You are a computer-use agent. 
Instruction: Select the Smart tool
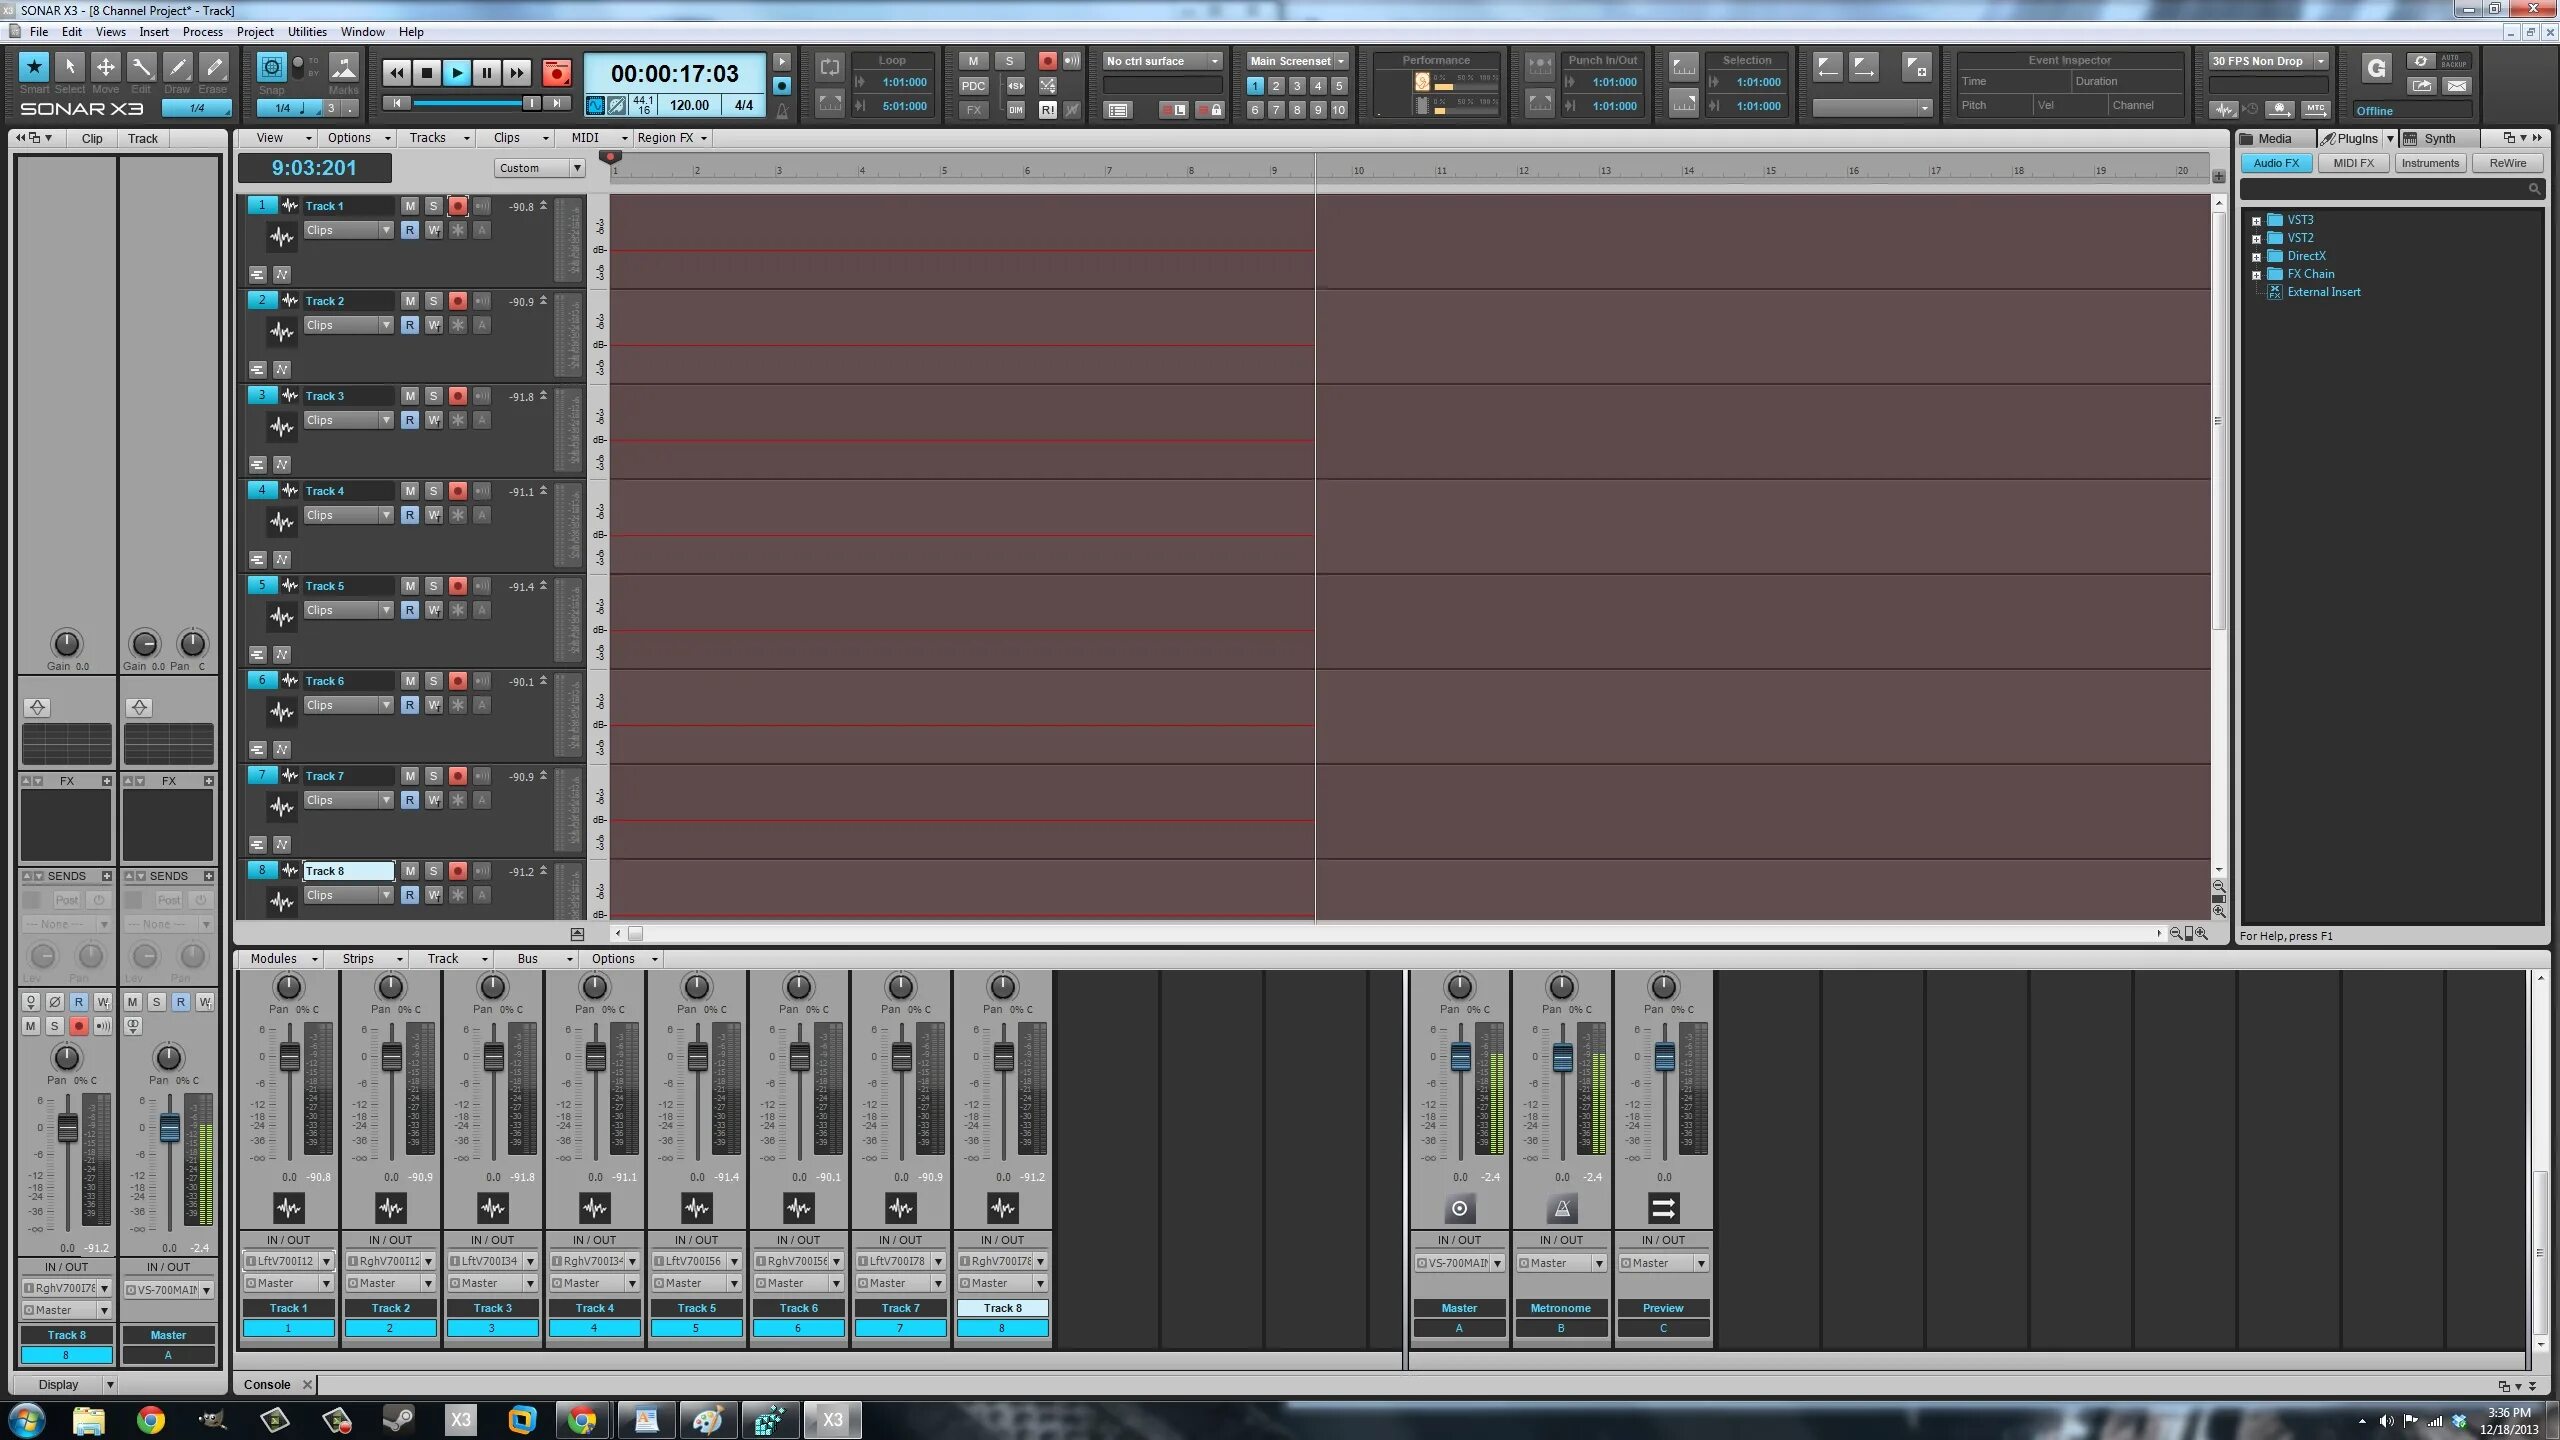click(34, 67)
